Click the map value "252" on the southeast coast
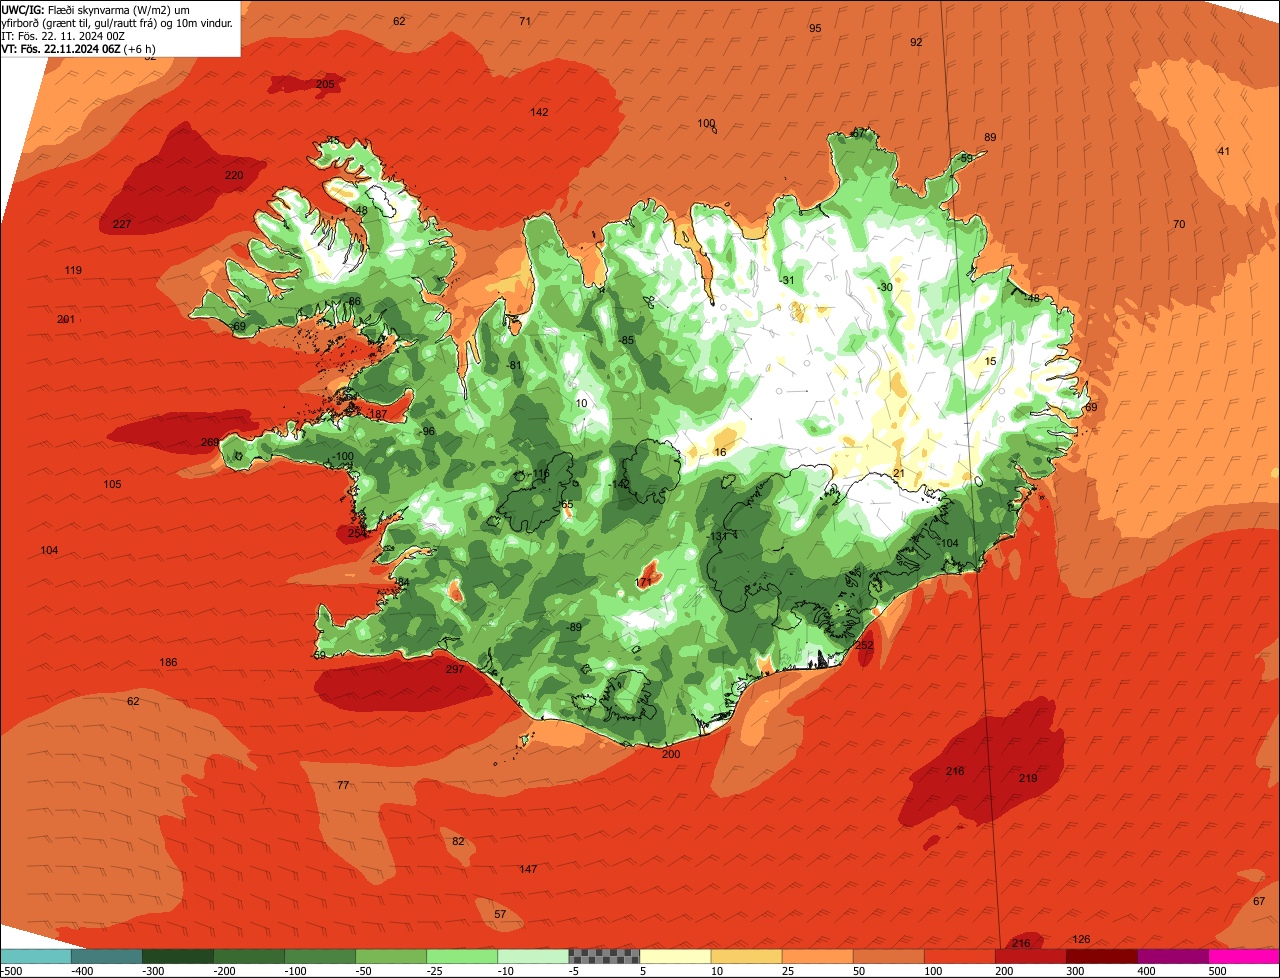The image size is (1280, 978). (865, 645)
